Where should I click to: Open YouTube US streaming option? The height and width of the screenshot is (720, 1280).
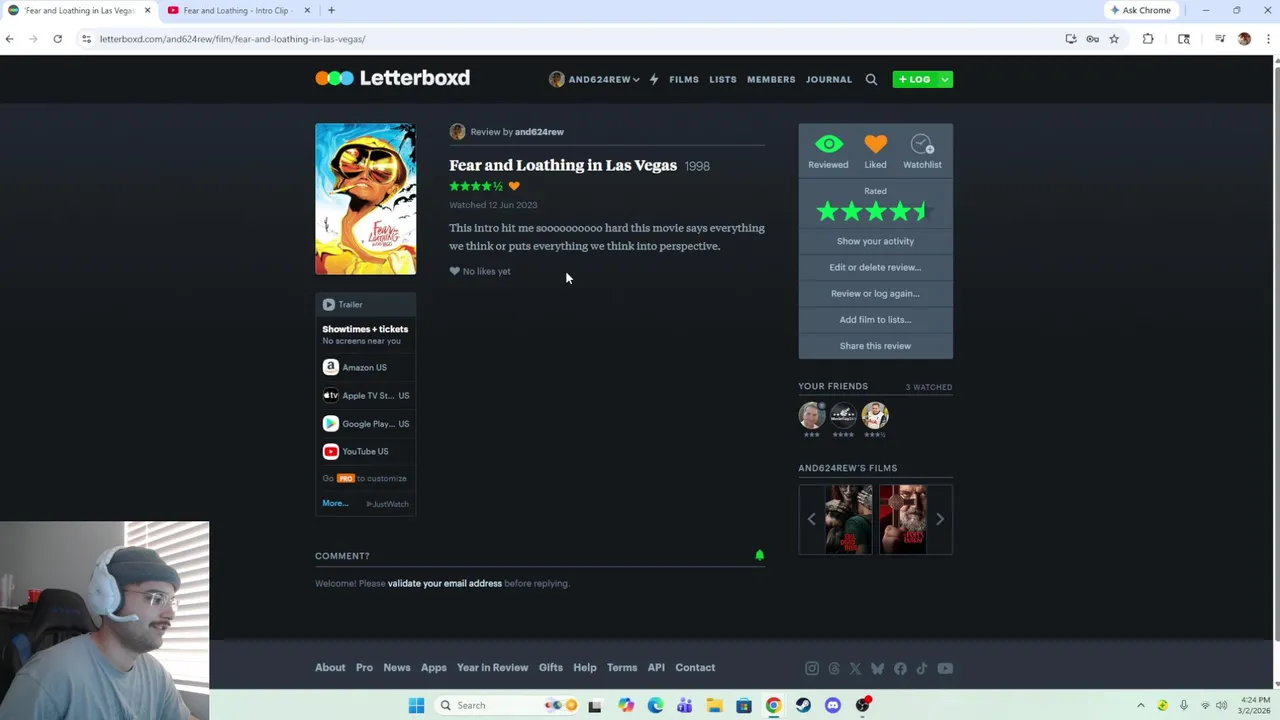[365, 451]
